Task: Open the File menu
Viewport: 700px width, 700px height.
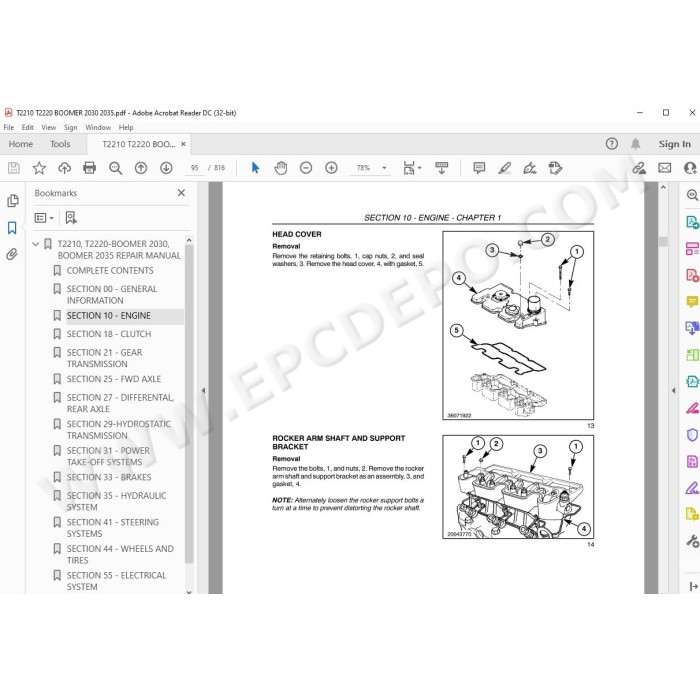Action: click(8, 127)
